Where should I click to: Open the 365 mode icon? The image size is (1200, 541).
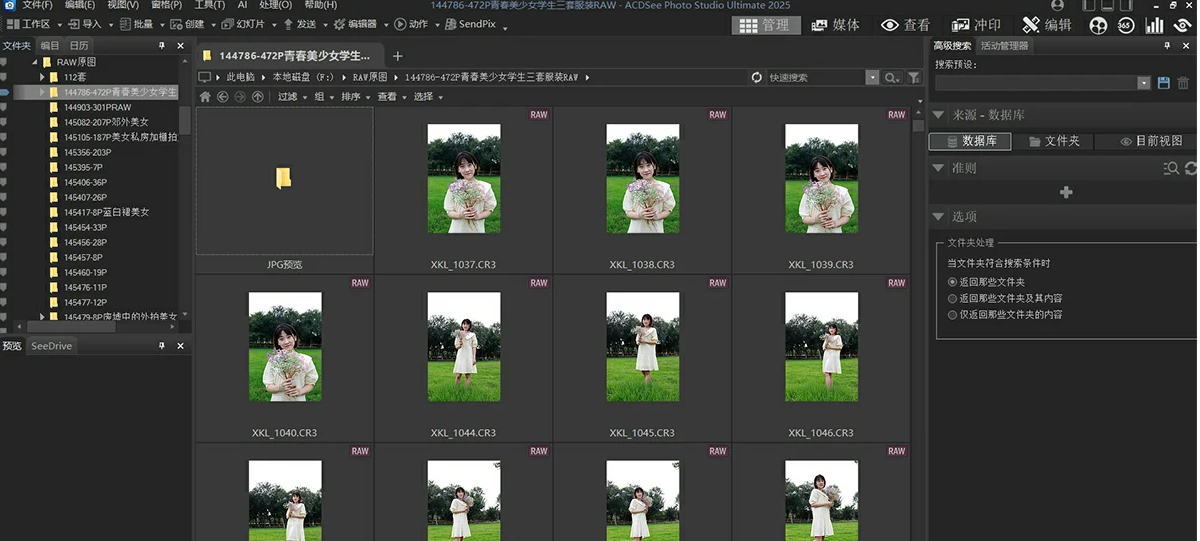click(1126, 25)
